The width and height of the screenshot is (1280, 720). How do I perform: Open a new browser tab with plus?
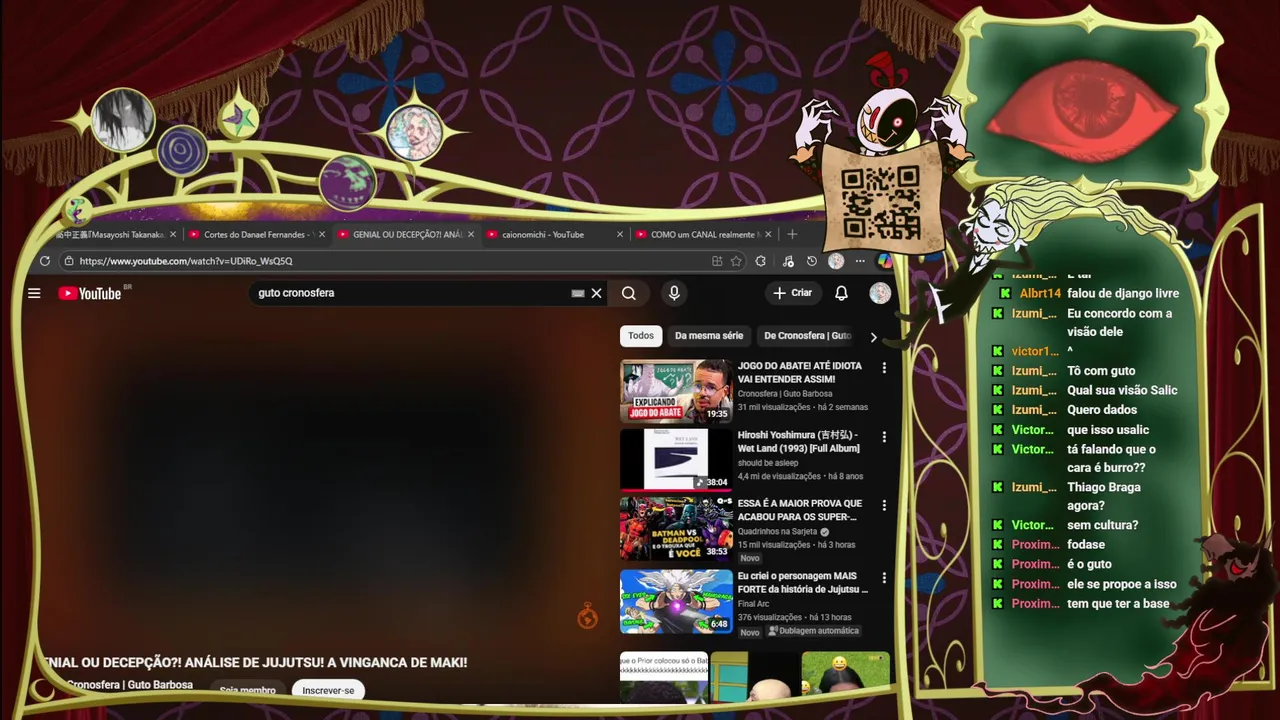(792, 234)
